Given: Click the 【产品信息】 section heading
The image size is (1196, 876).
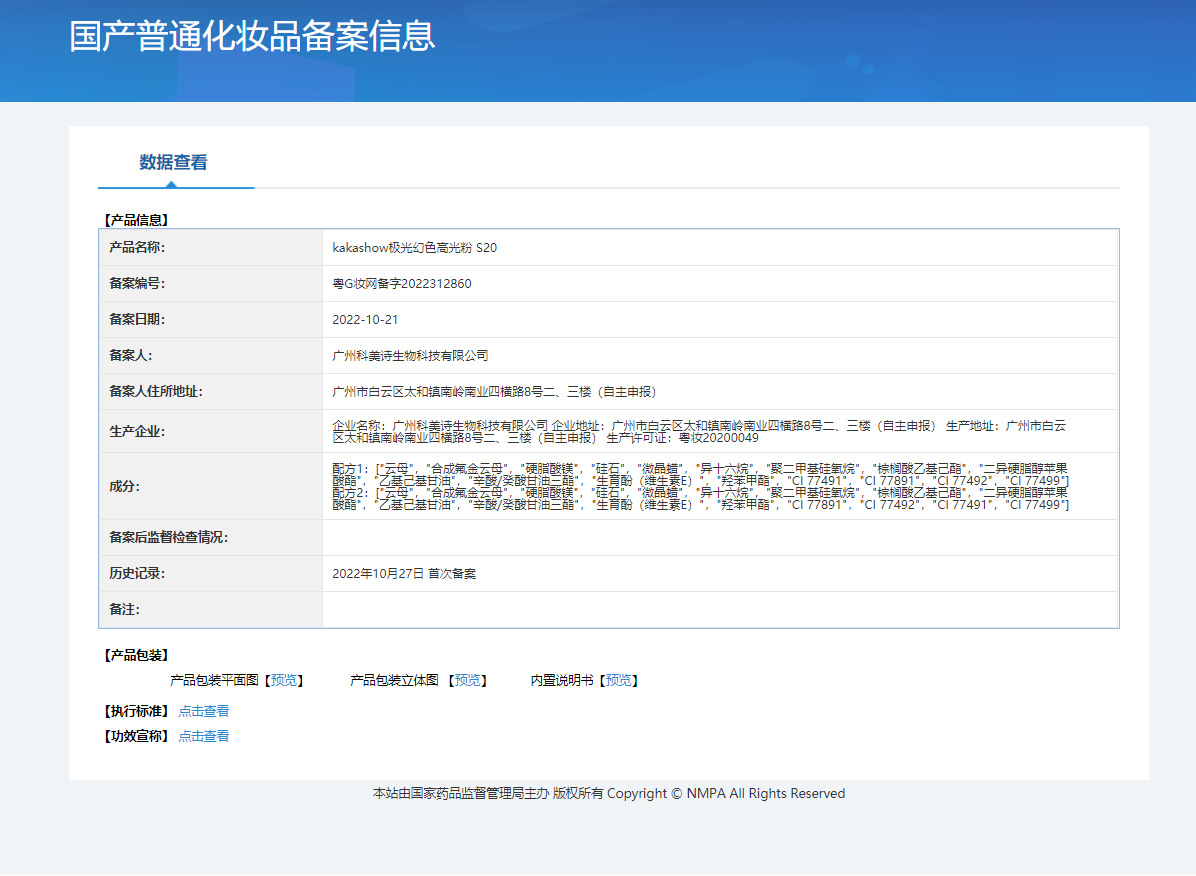Looking at the screenshot, I should click(x=136, y=220).
